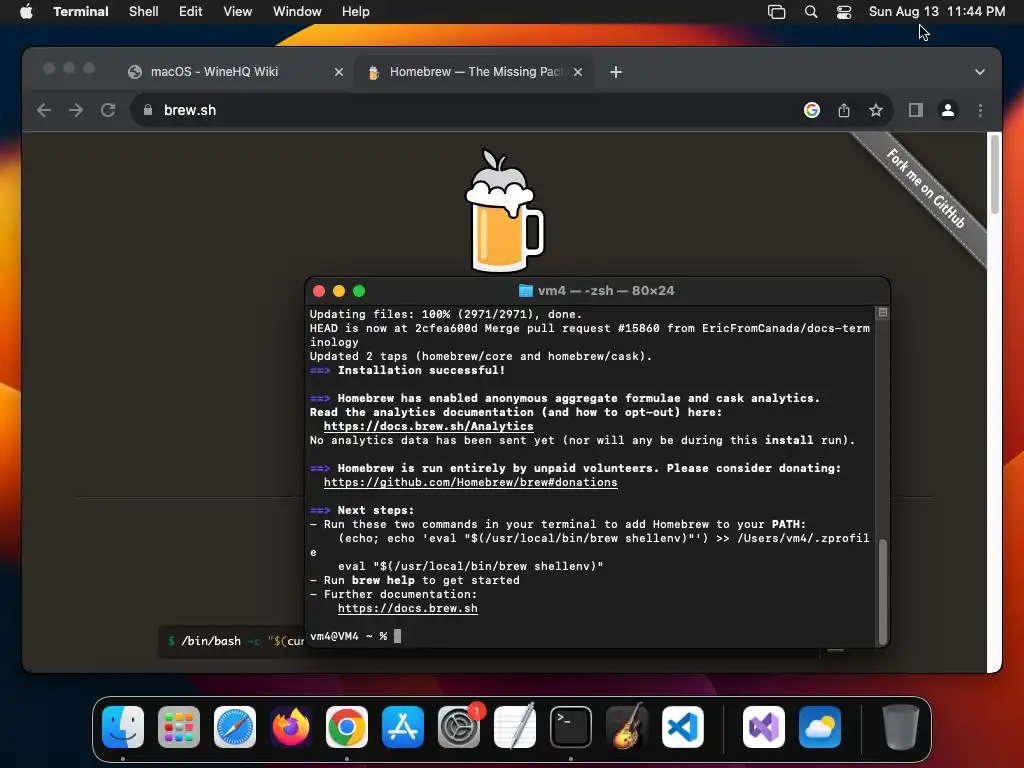Open Control Center in menu bar
The width and height of the screenshot is (1024, 768).
click(844, 12)
